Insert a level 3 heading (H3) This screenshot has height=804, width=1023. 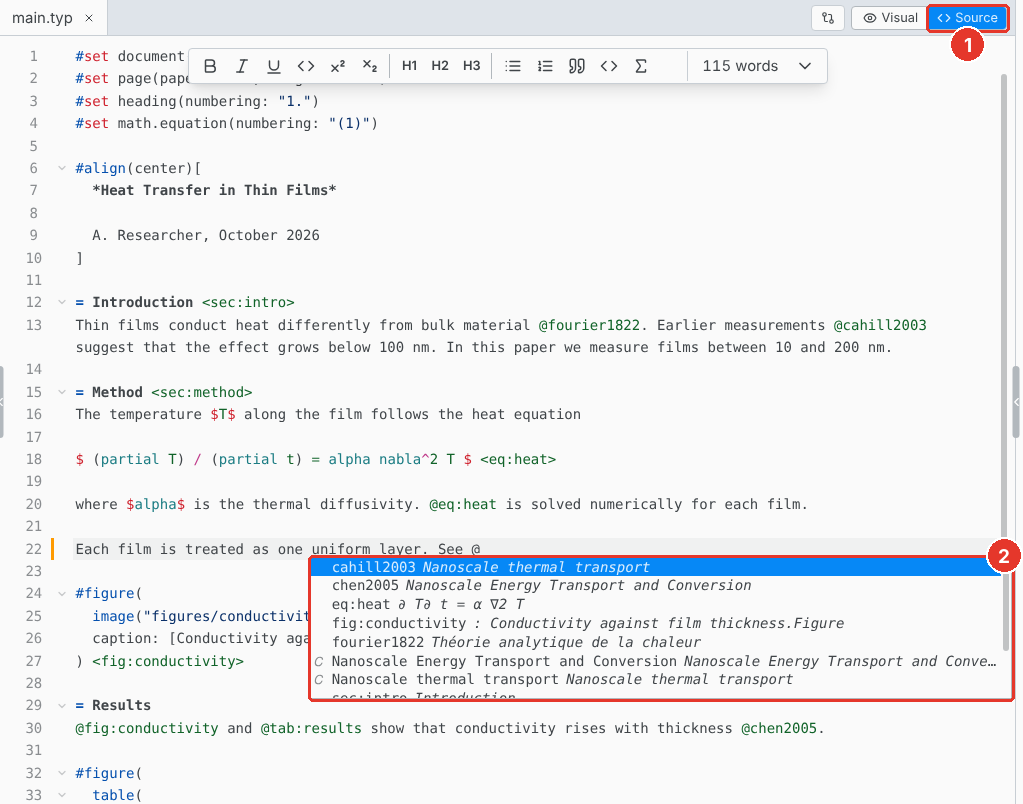click(471, 66)
